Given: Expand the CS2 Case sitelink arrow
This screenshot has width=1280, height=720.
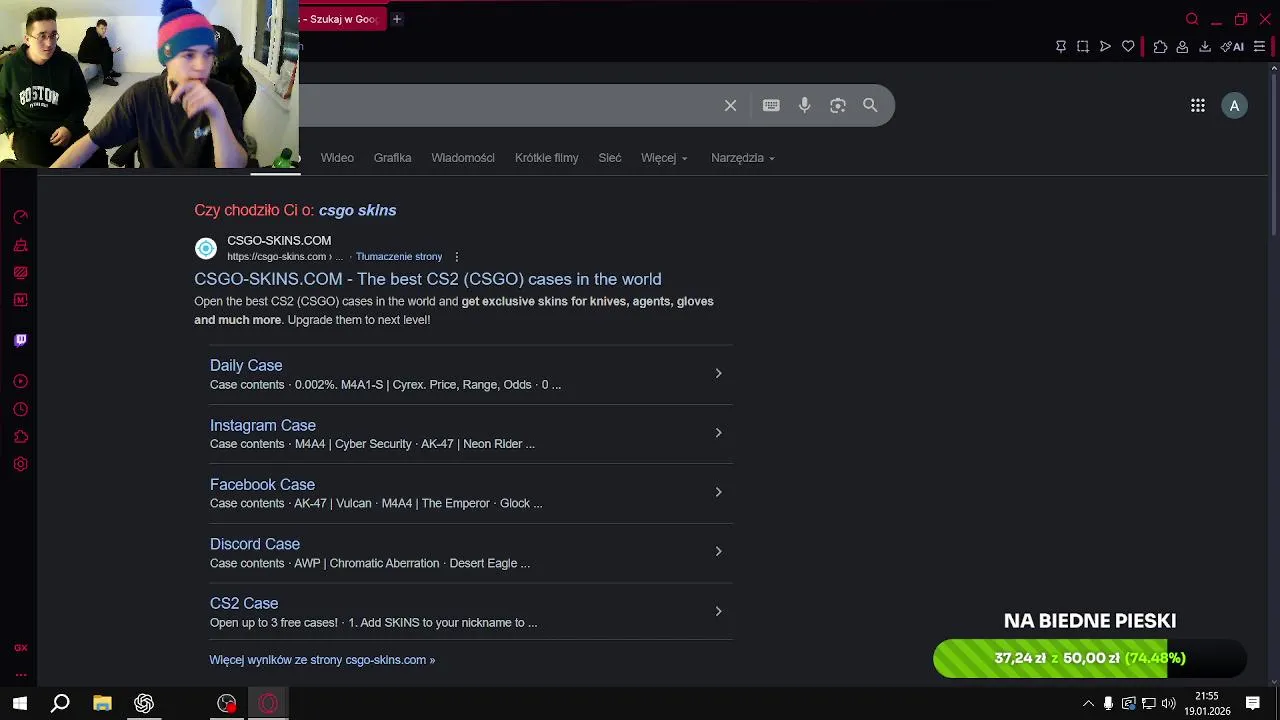Looking at the screenshot, I should (x=718, y=611).
